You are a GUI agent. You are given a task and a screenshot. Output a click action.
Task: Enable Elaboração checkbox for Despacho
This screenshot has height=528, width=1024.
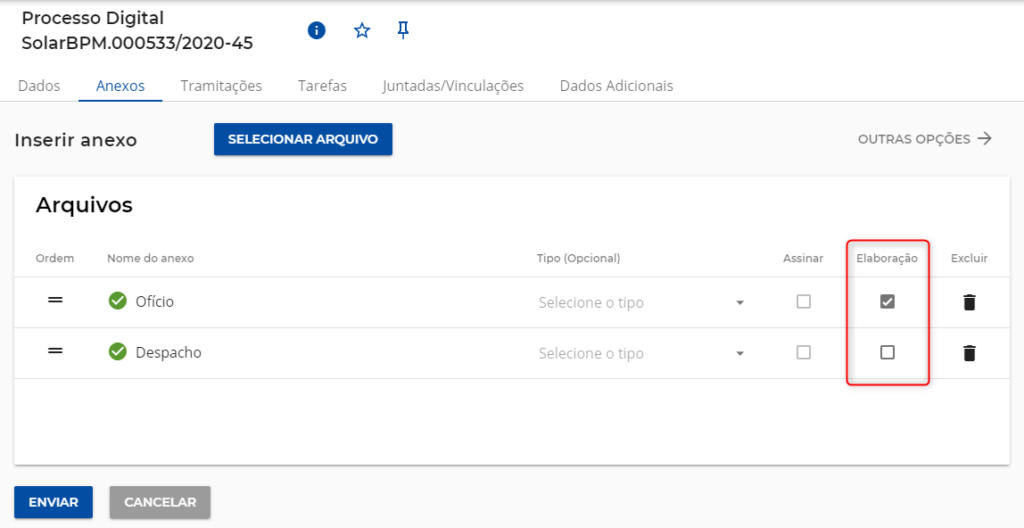click(887, 353)
